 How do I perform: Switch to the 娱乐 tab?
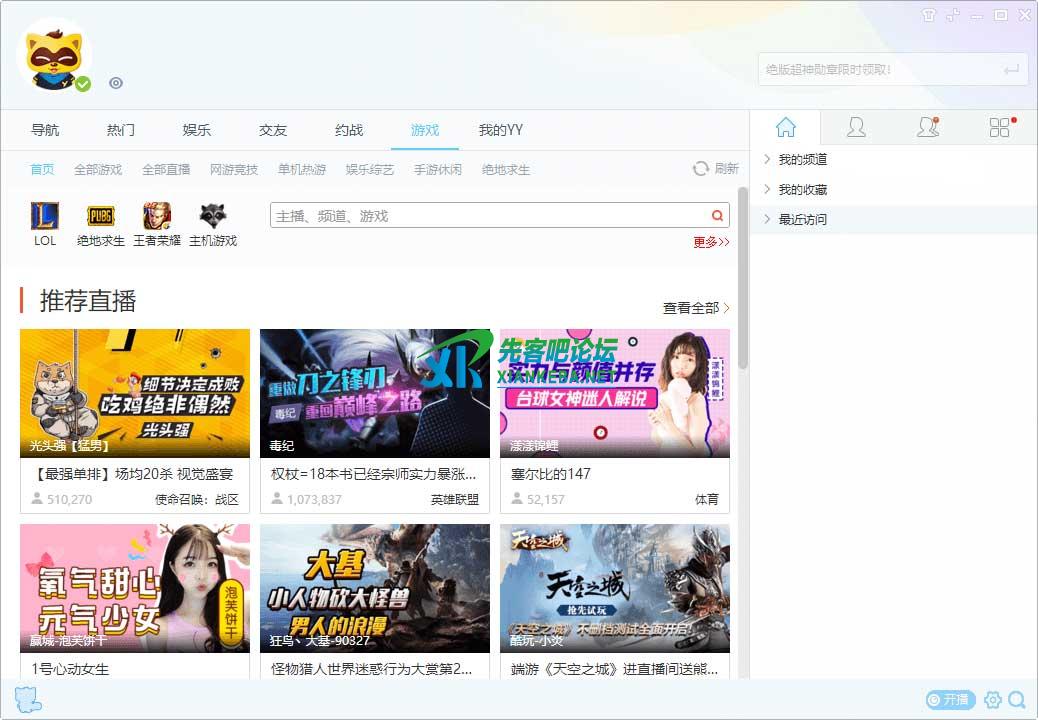(197, 130)
